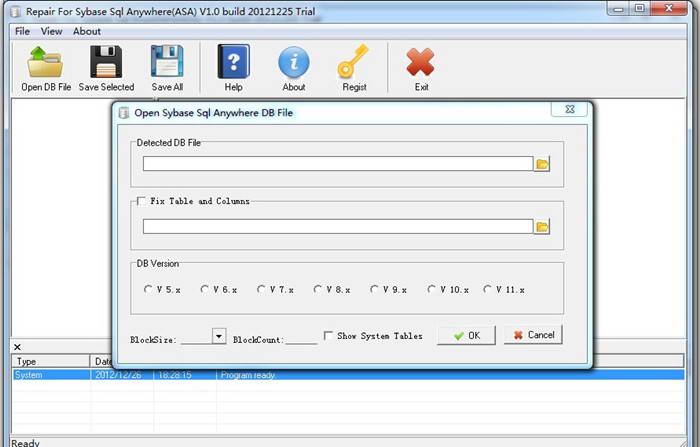Click the Type column header
The width and height of the screenshot is (700, 447).
(x=51, y=361)
